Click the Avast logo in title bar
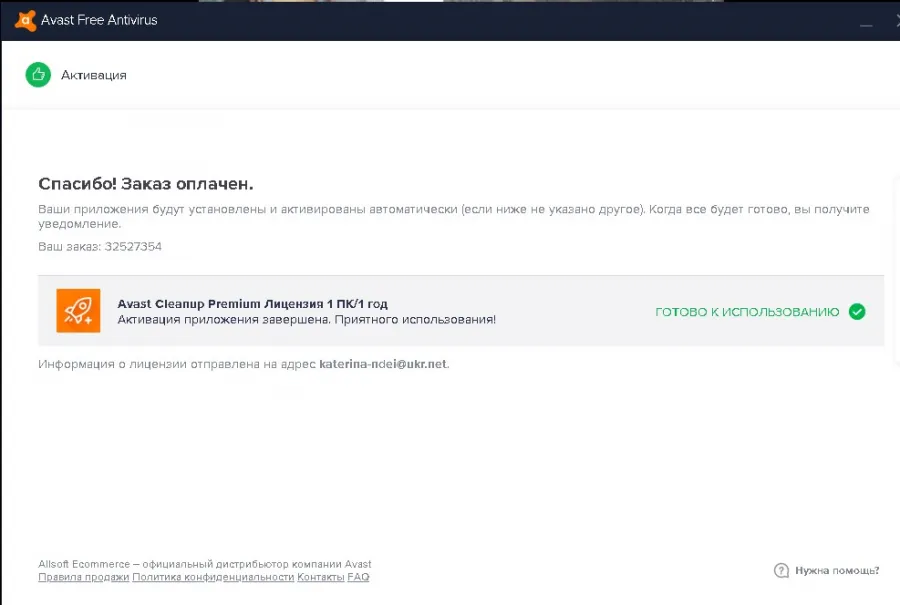 (x=25, y=20)
